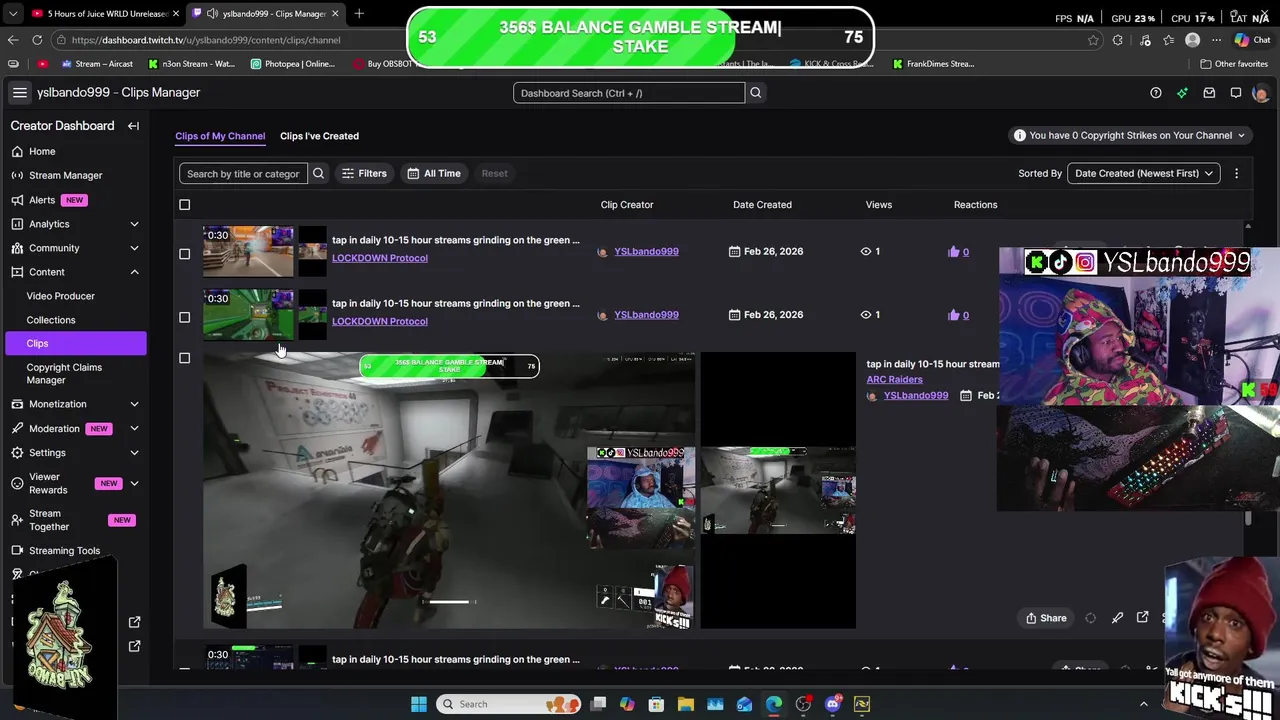Open the three-dot options menu near Sorted By
The width and height of the screenshot is (1280, 720).
click(1236, 173)
